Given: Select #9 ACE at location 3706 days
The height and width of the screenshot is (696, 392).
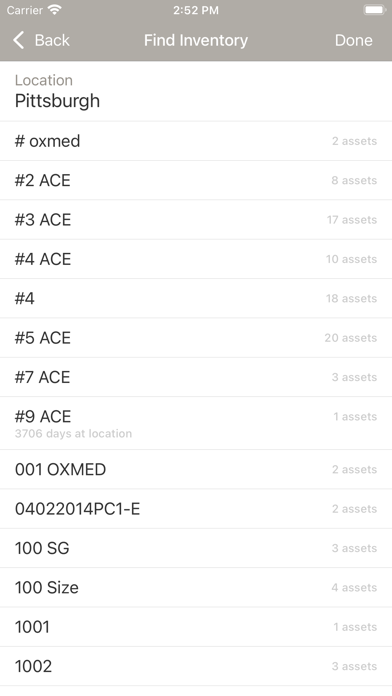Looking at the screenshot, I should [196, 423].
